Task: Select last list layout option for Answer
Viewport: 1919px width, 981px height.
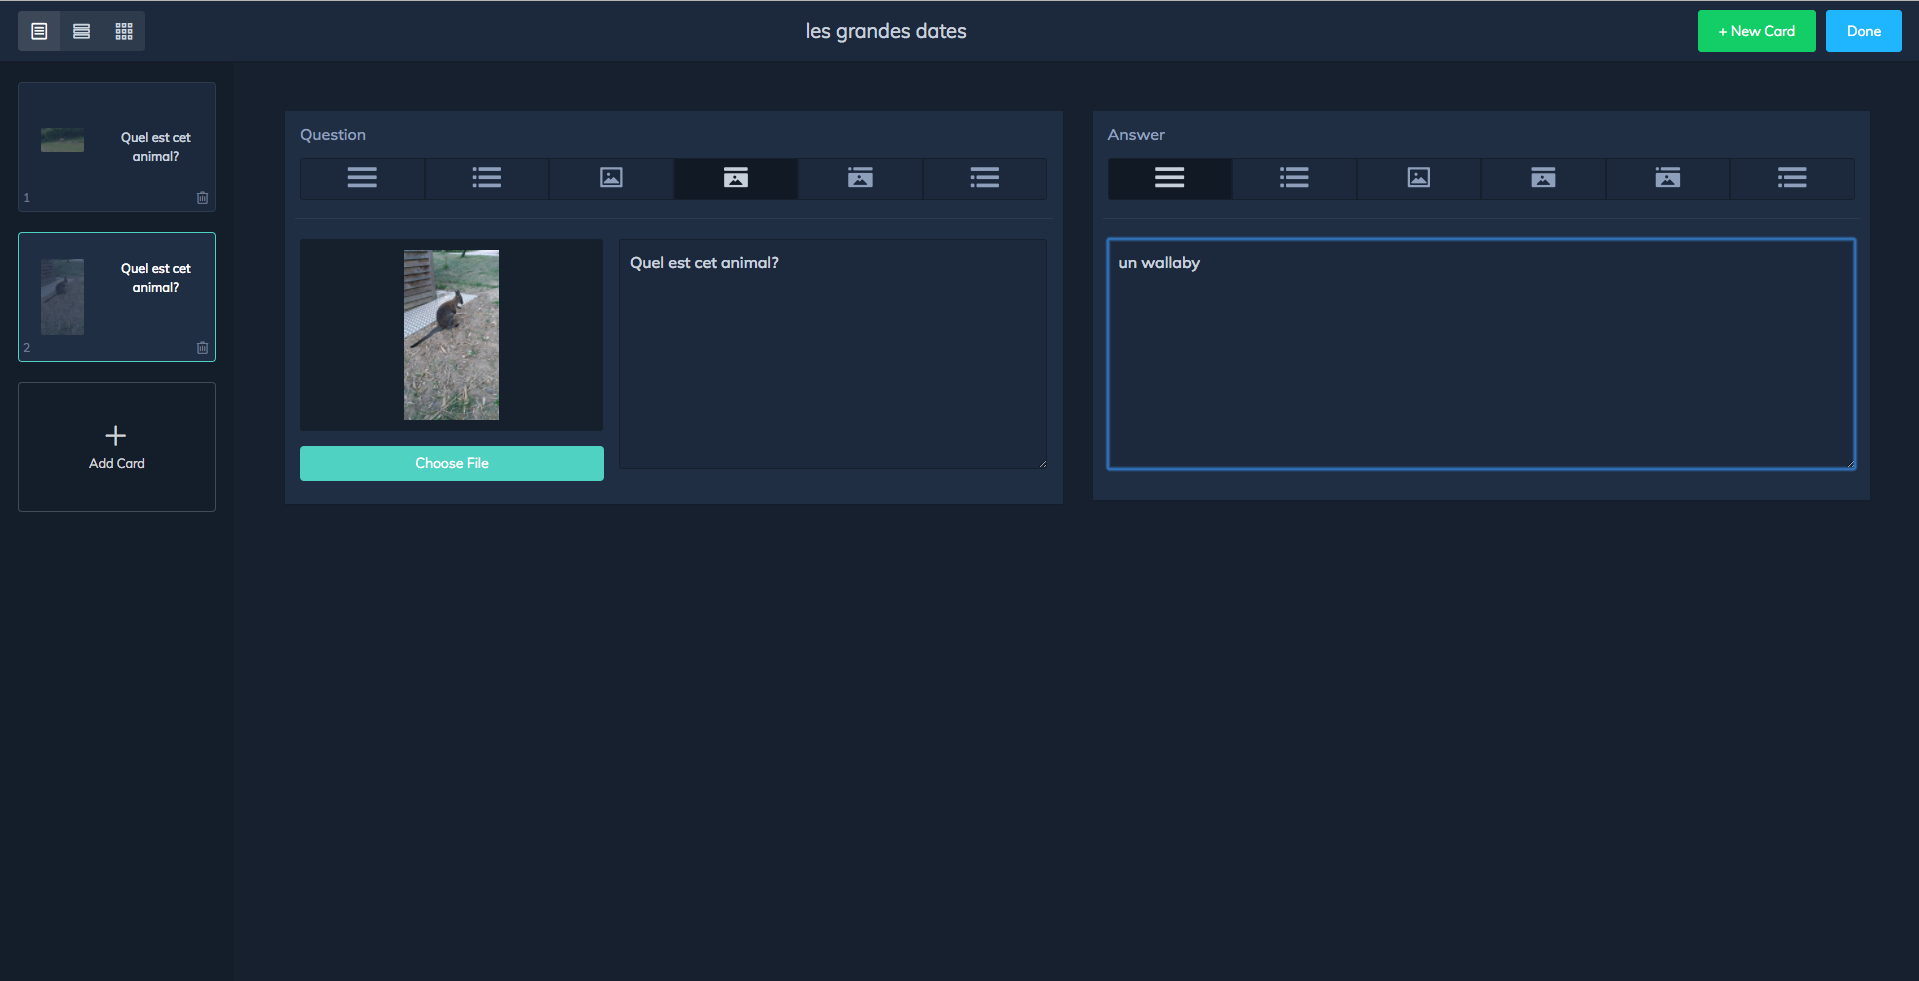Action: pos(1792,178)
